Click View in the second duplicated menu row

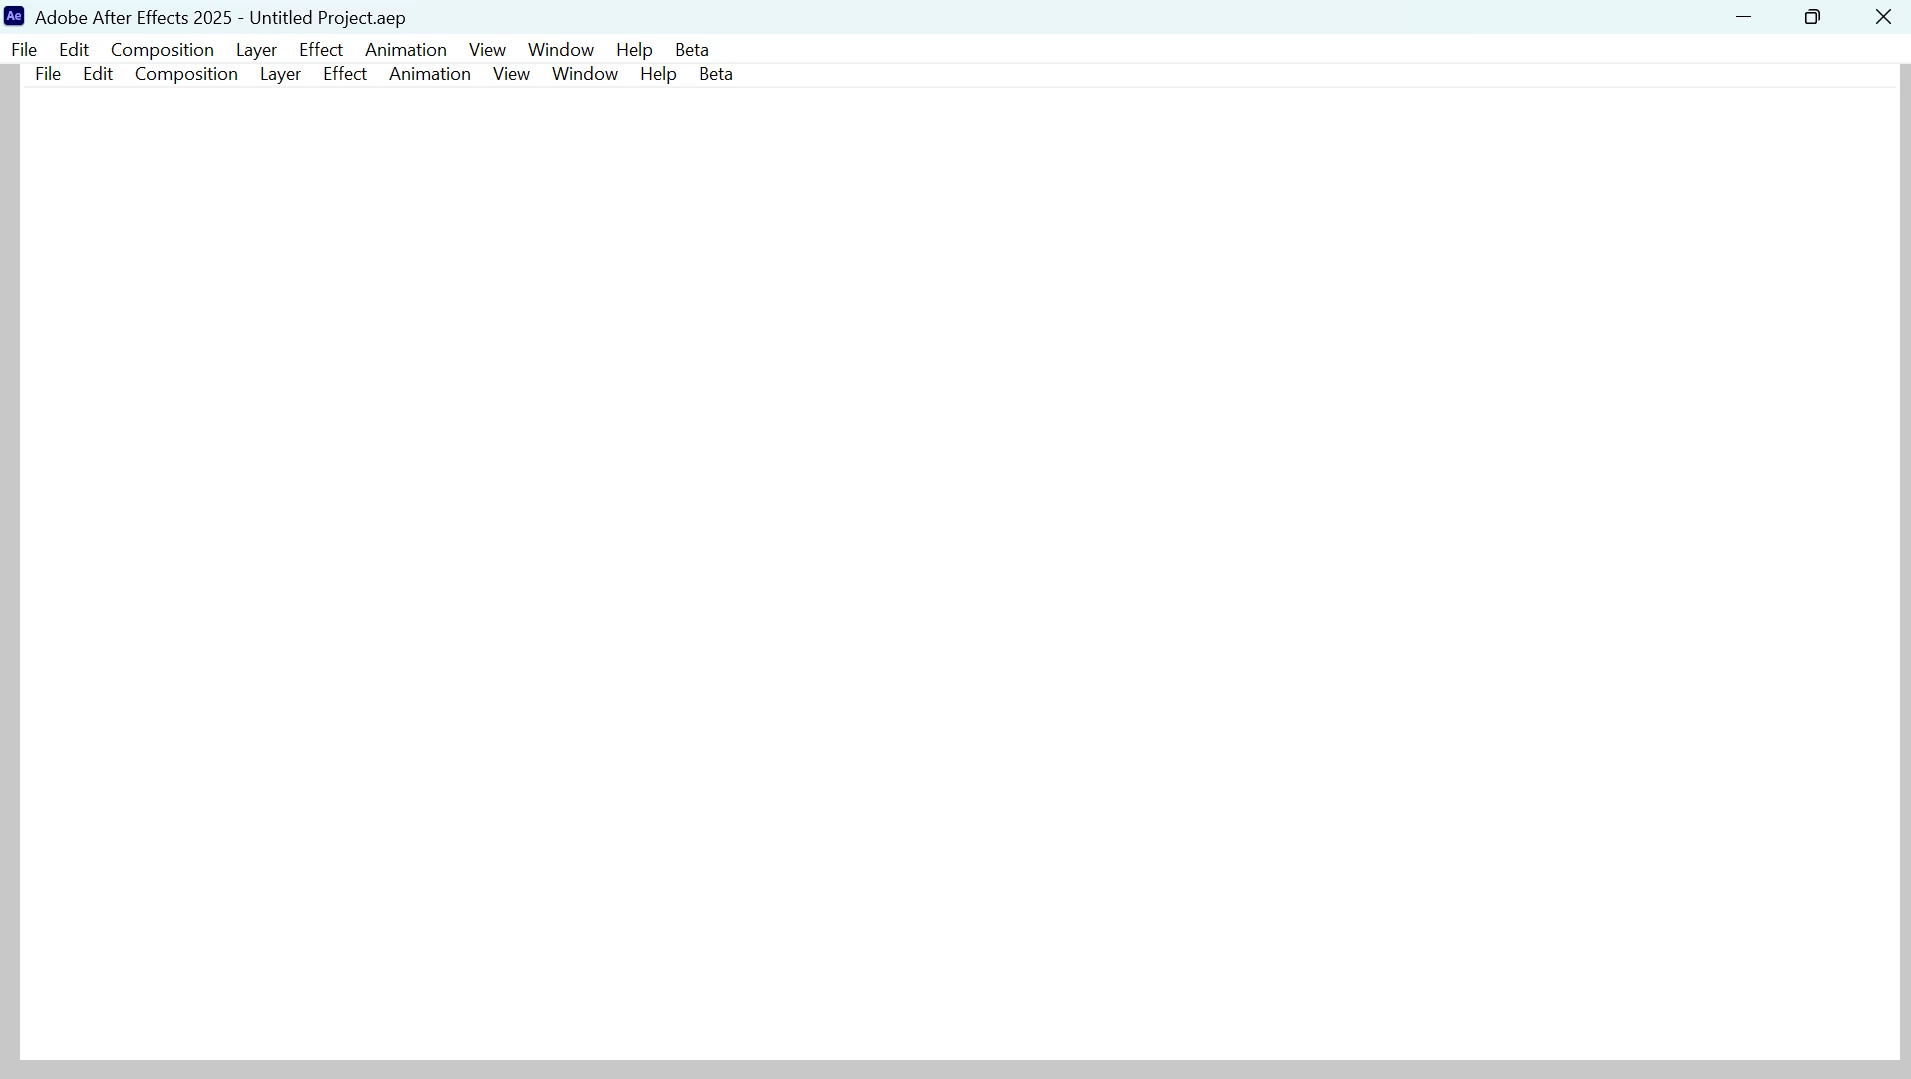pyautogui.click(x=511, y=74)
